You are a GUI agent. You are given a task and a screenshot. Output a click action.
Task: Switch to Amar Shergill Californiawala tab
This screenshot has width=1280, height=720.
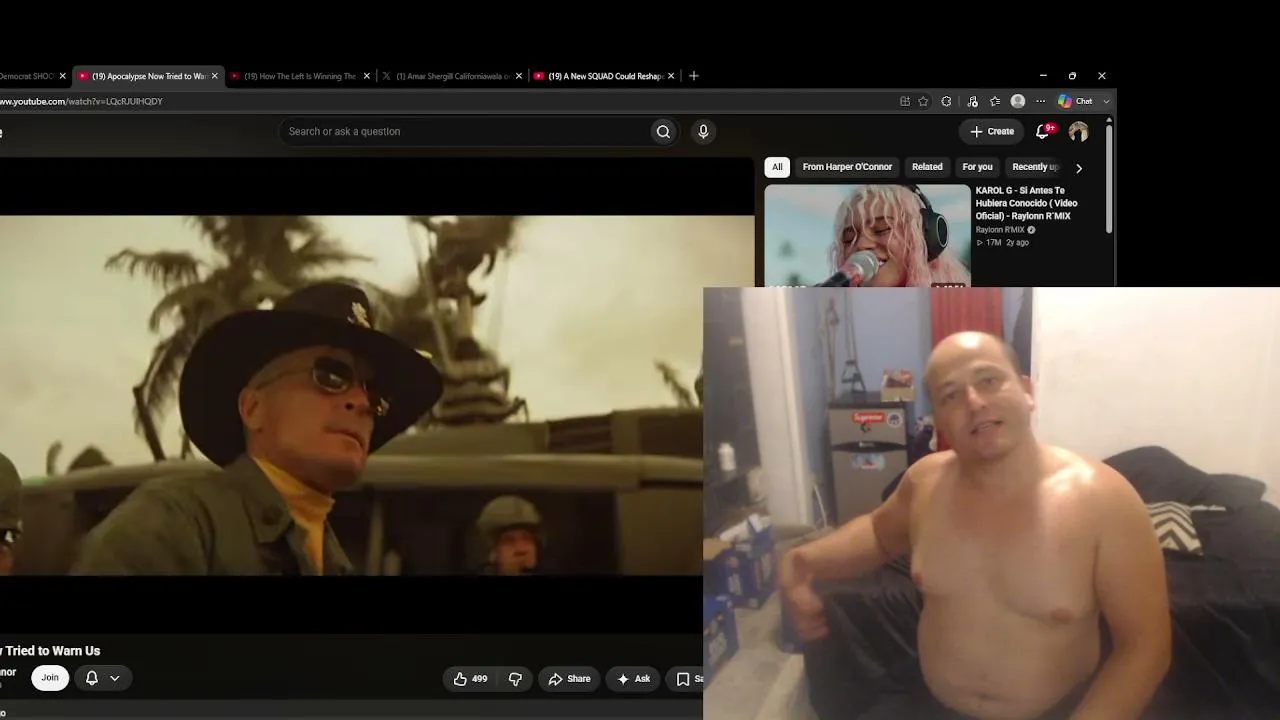click(x=452, y=76)
